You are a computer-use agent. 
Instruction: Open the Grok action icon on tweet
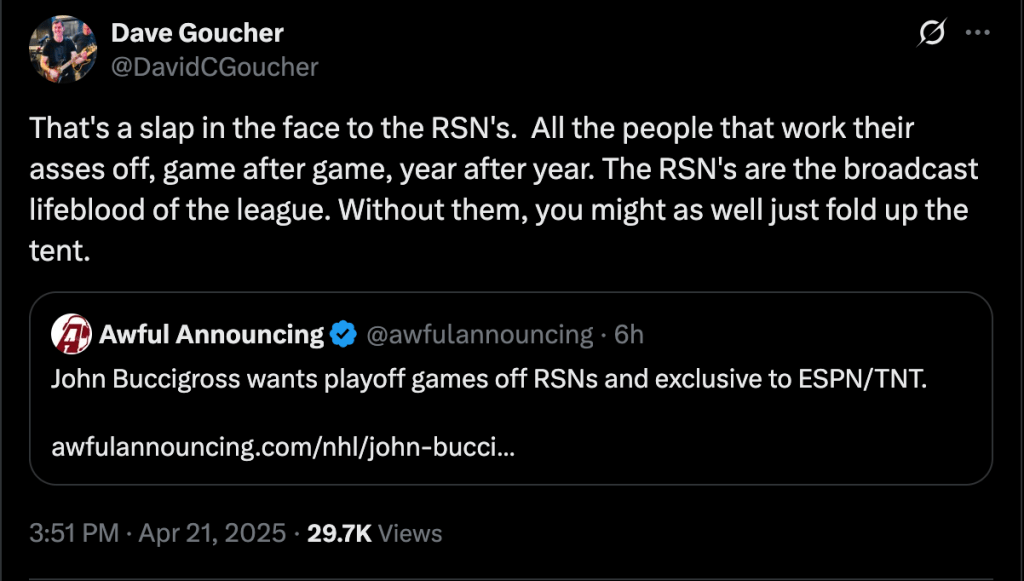point(931,34)
